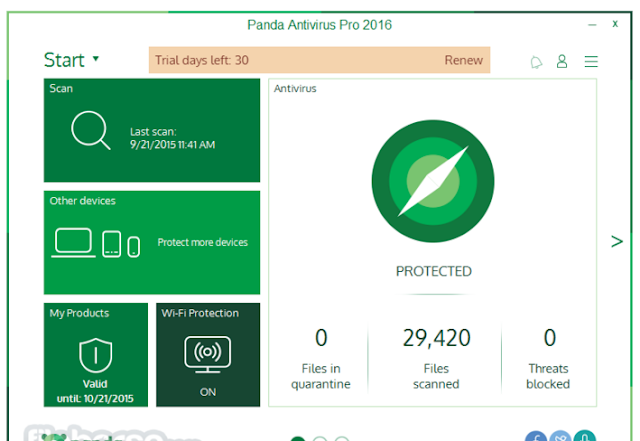This screenshot has width=640, height=441.
Task: Click the Wi-Fi Protection ON status
Action: [x=208, y=392]
